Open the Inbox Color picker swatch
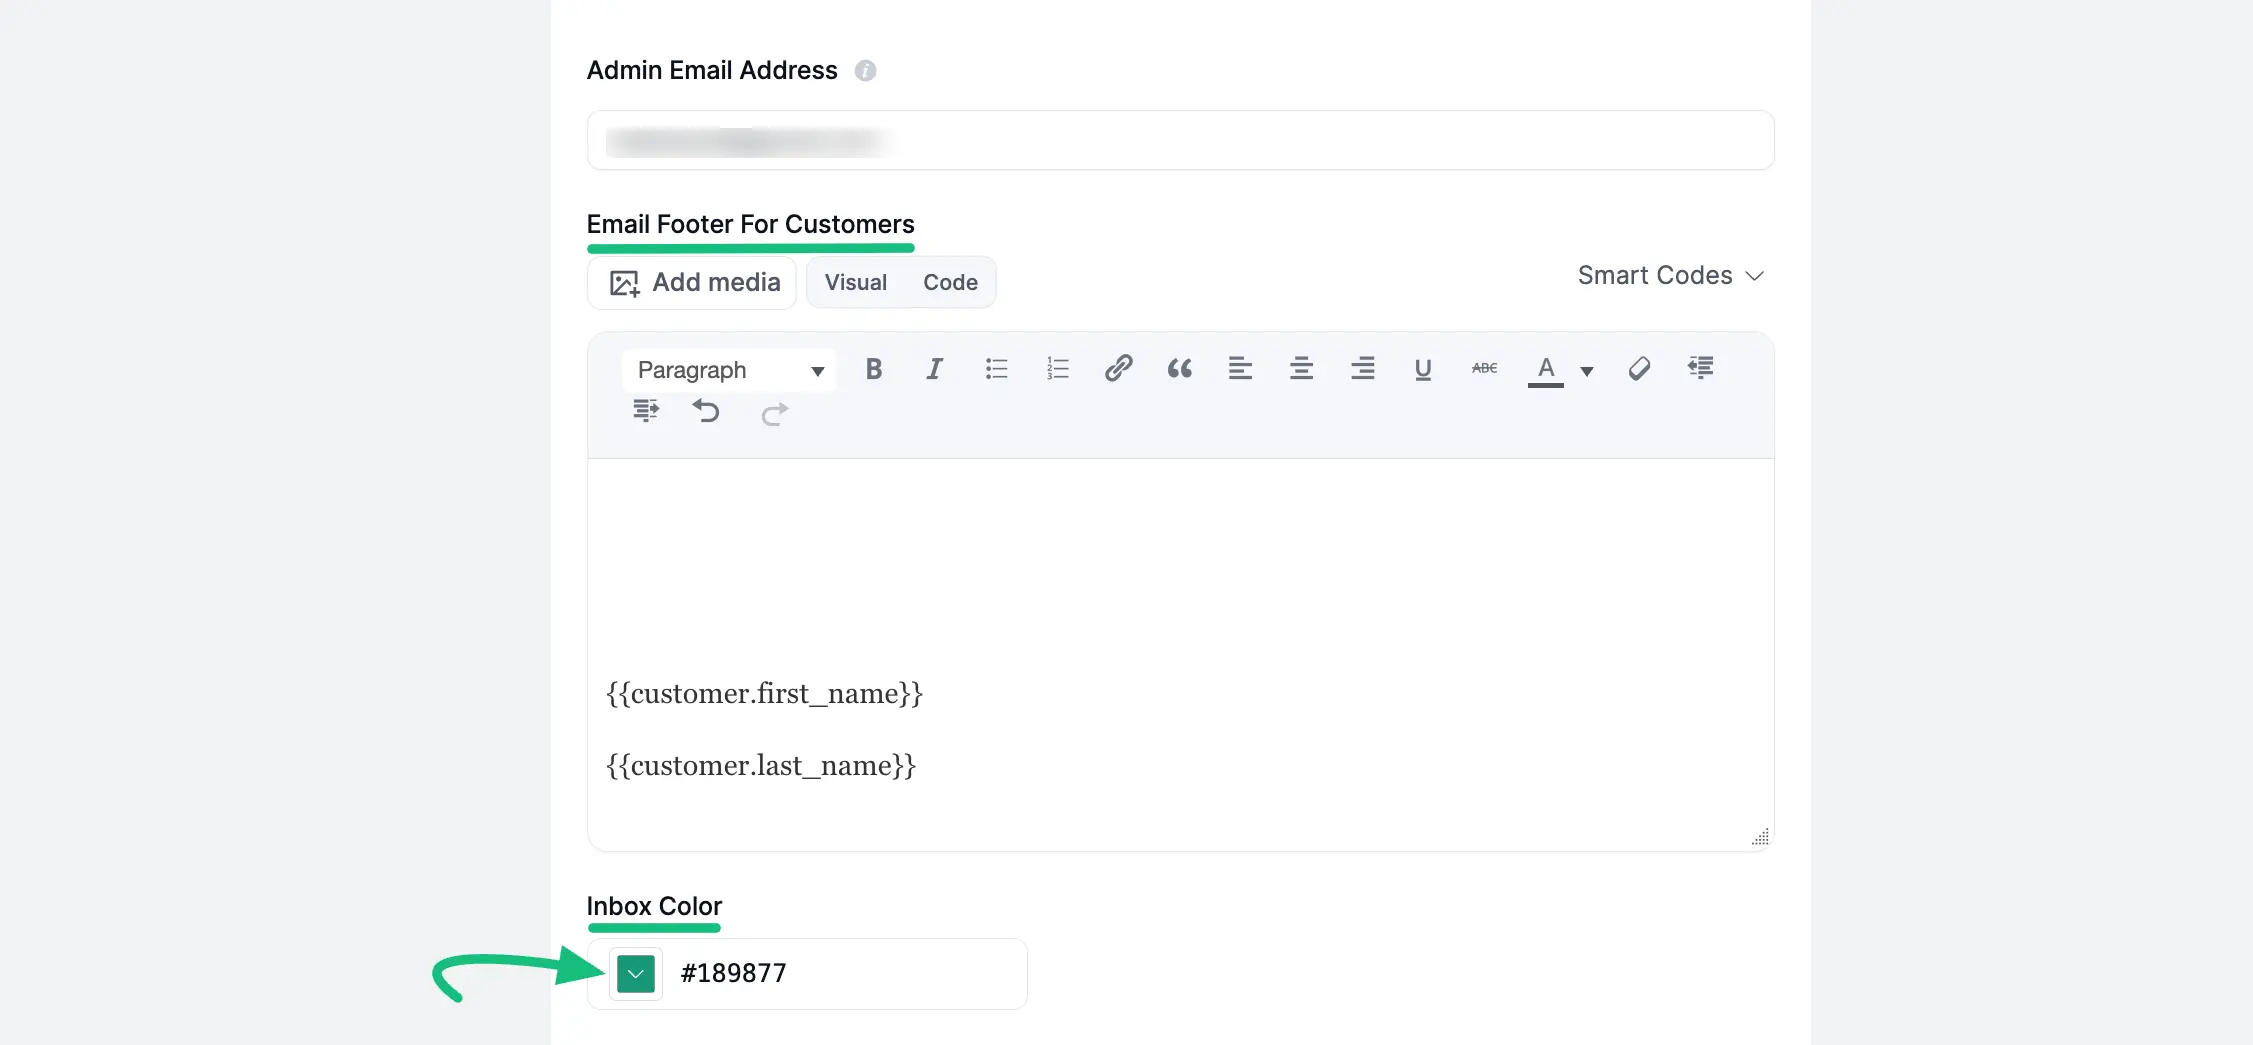The height and width of the screenshot is (1045, 2253). click(635, 973)
